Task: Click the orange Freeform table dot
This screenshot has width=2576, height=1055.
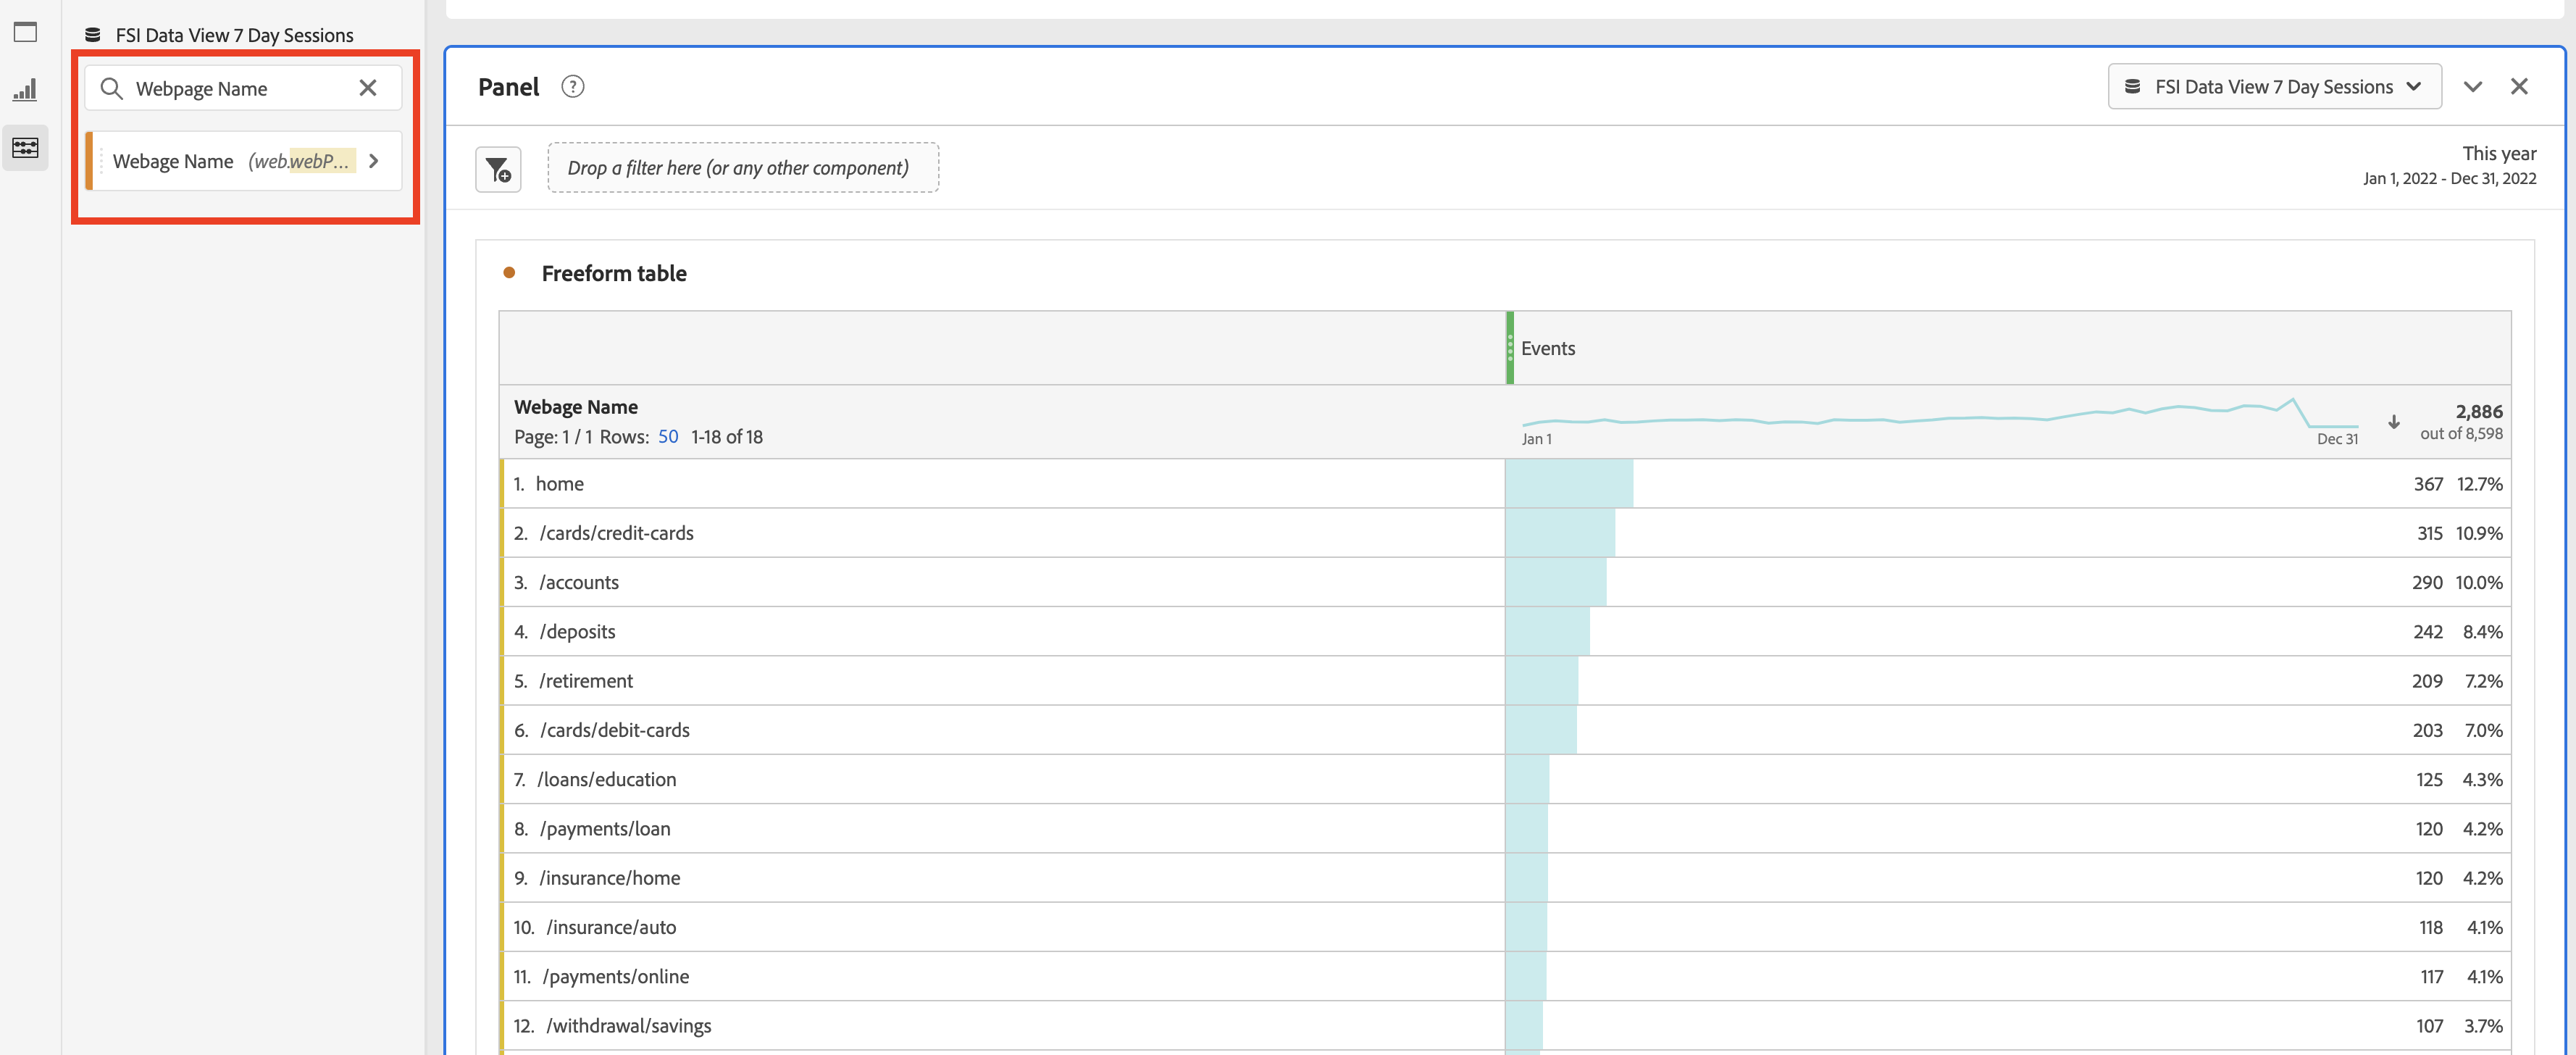Action: coord(509,273)
